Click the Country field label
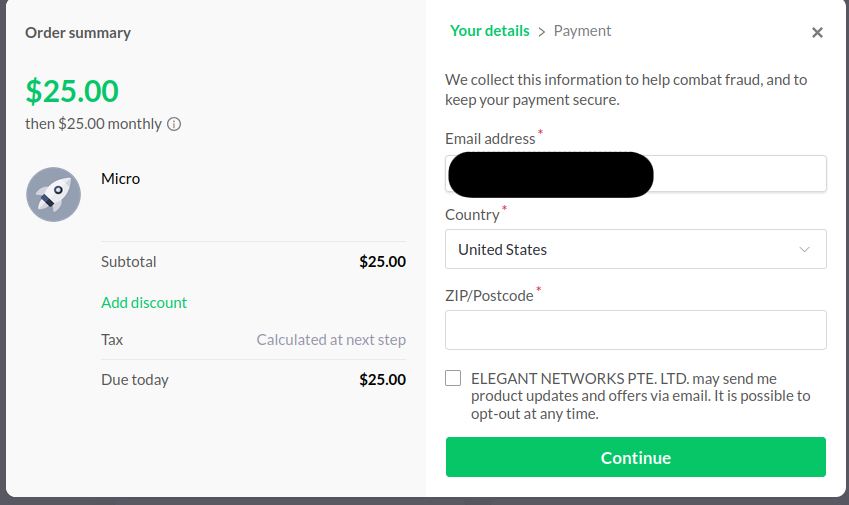 [472, 215]
